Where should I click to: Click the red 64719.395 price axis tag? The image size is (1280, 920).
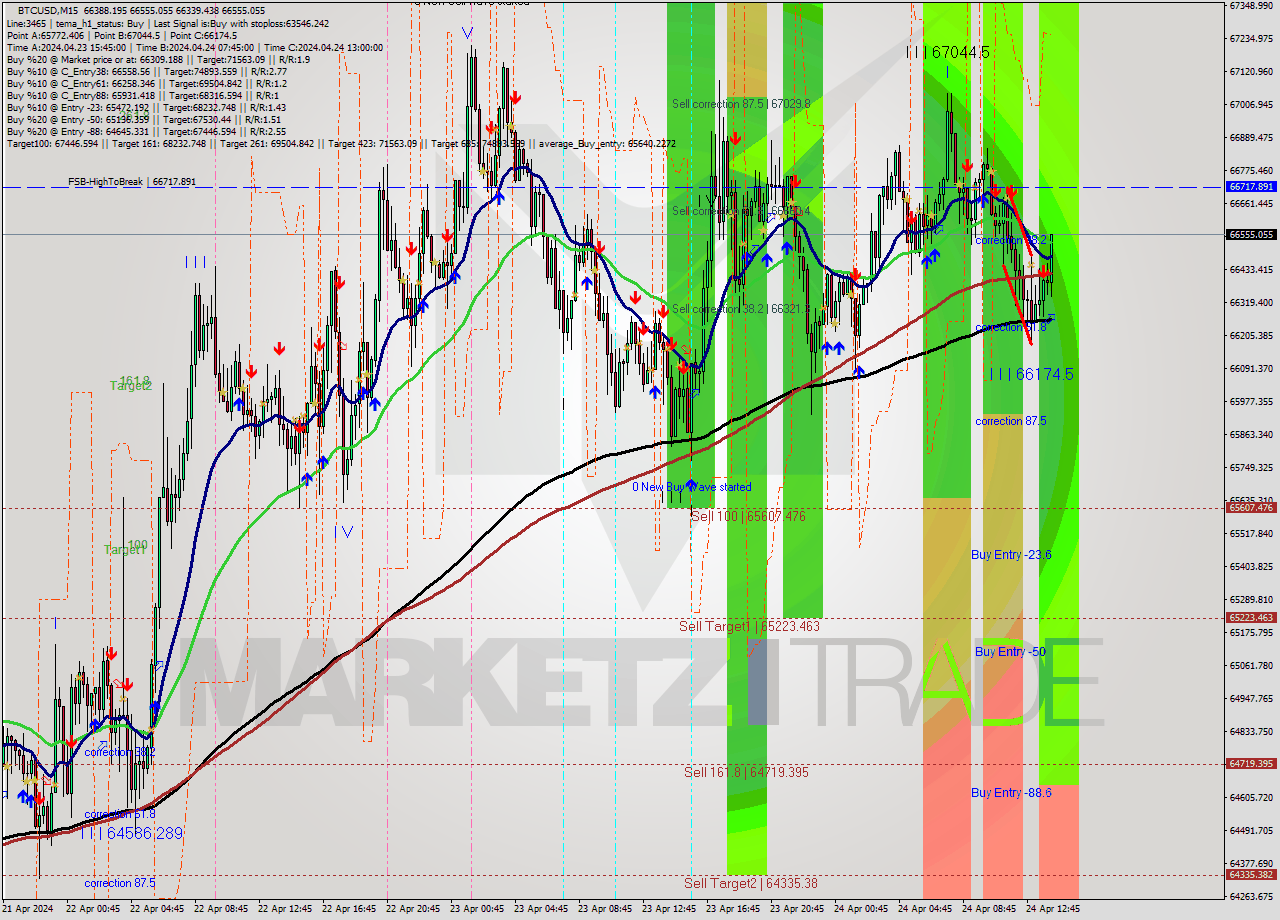coord(1251,764)
